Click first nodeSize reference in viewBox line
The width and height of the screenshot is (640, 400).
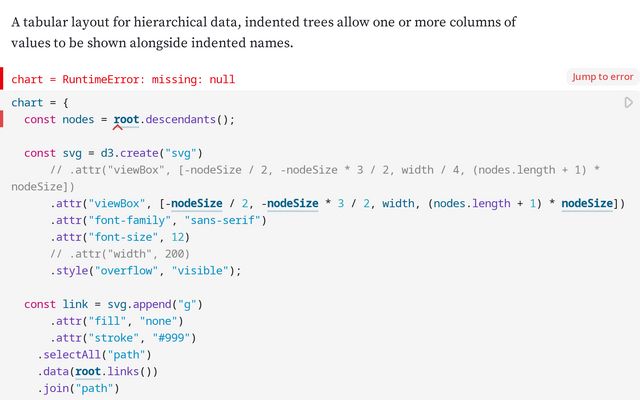[197, 203]
